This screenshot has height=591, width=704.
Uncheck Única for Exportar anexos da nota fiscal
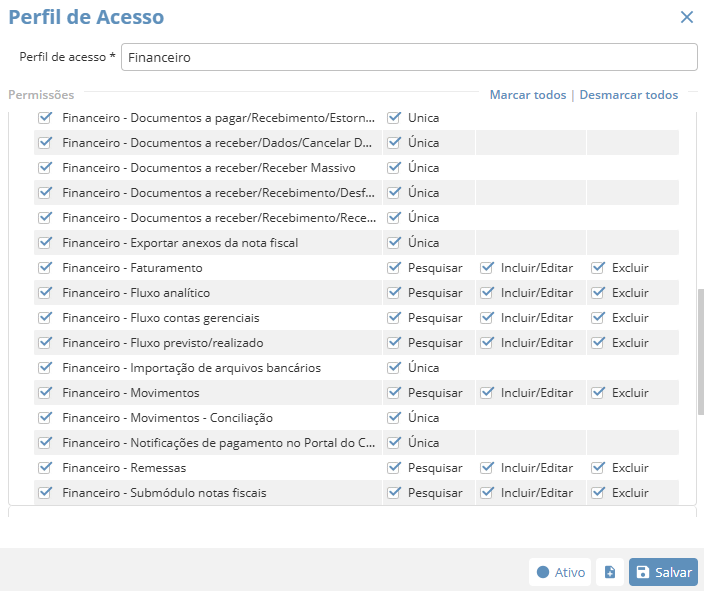tap(394, 243)
